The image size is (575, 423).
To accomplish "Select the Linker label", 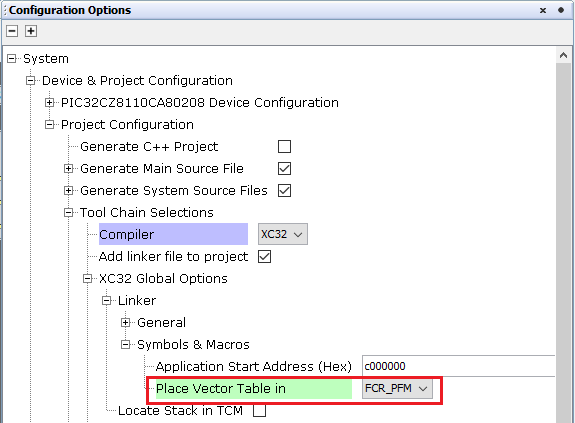I will (137, 301).
